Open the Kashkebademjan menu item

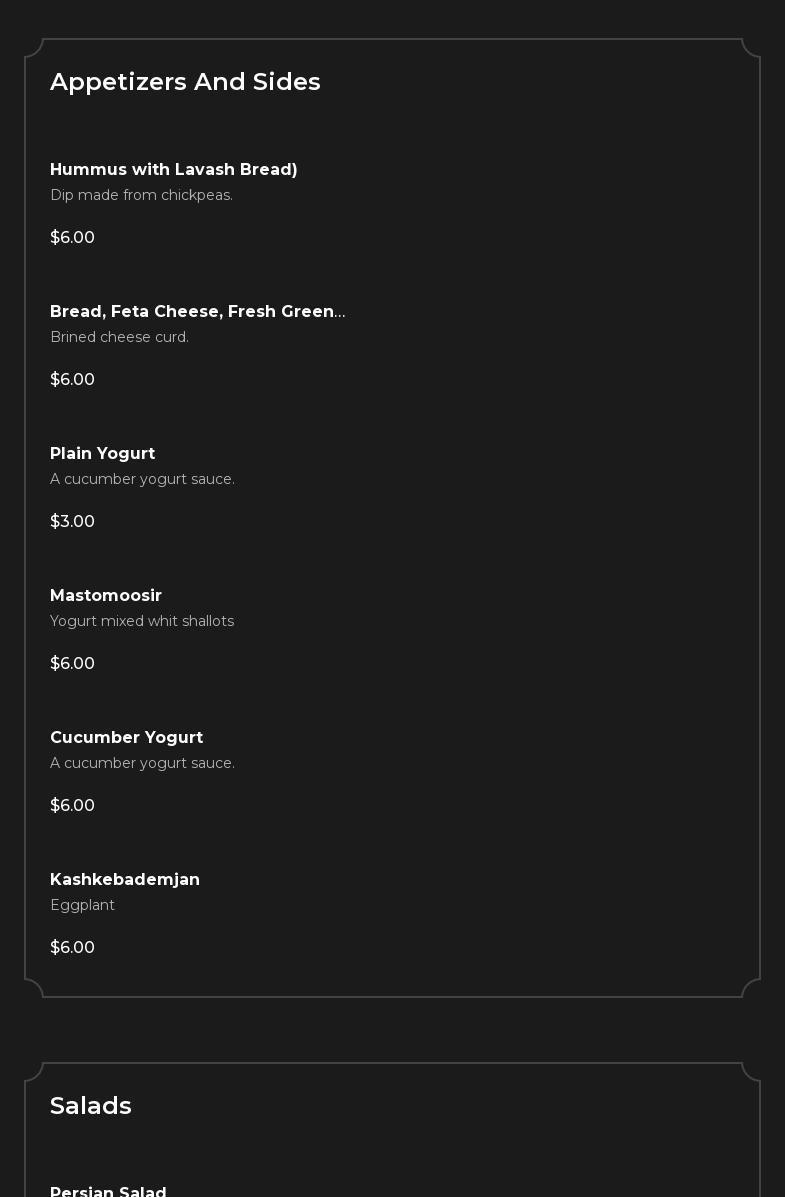[x=124, y=880]
